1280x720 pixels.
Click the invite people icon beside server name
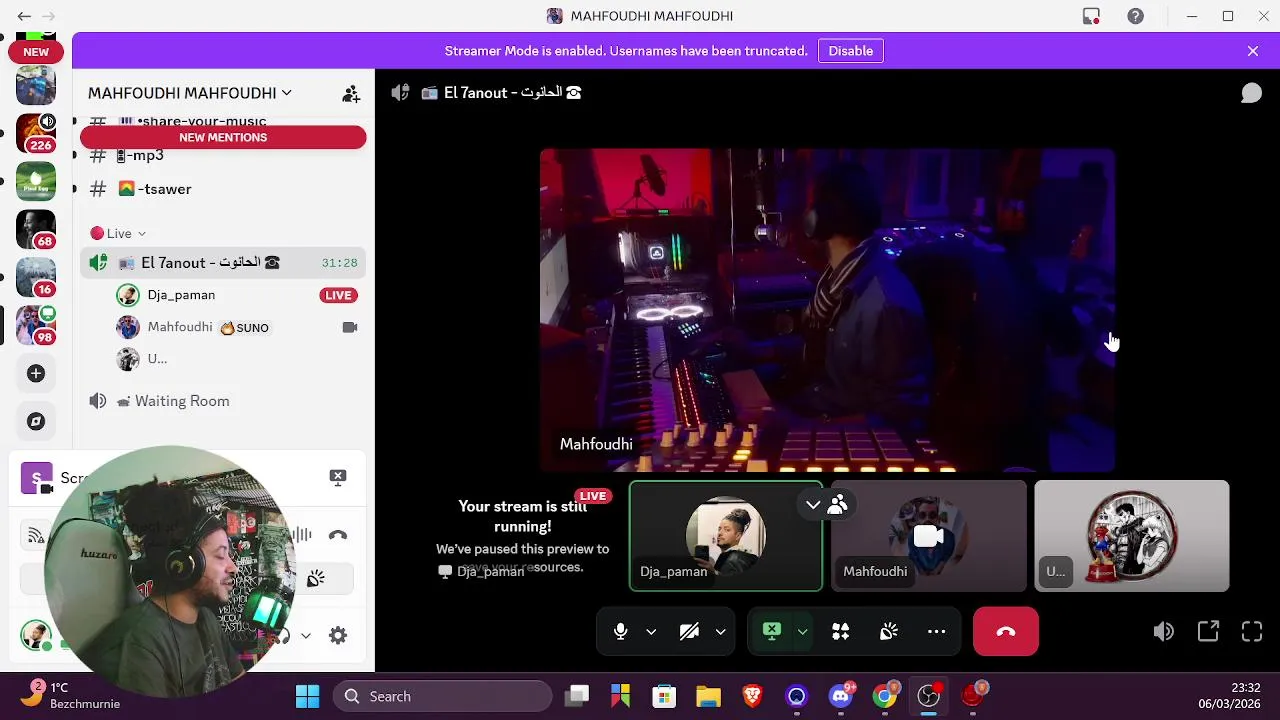coord(351,94)
